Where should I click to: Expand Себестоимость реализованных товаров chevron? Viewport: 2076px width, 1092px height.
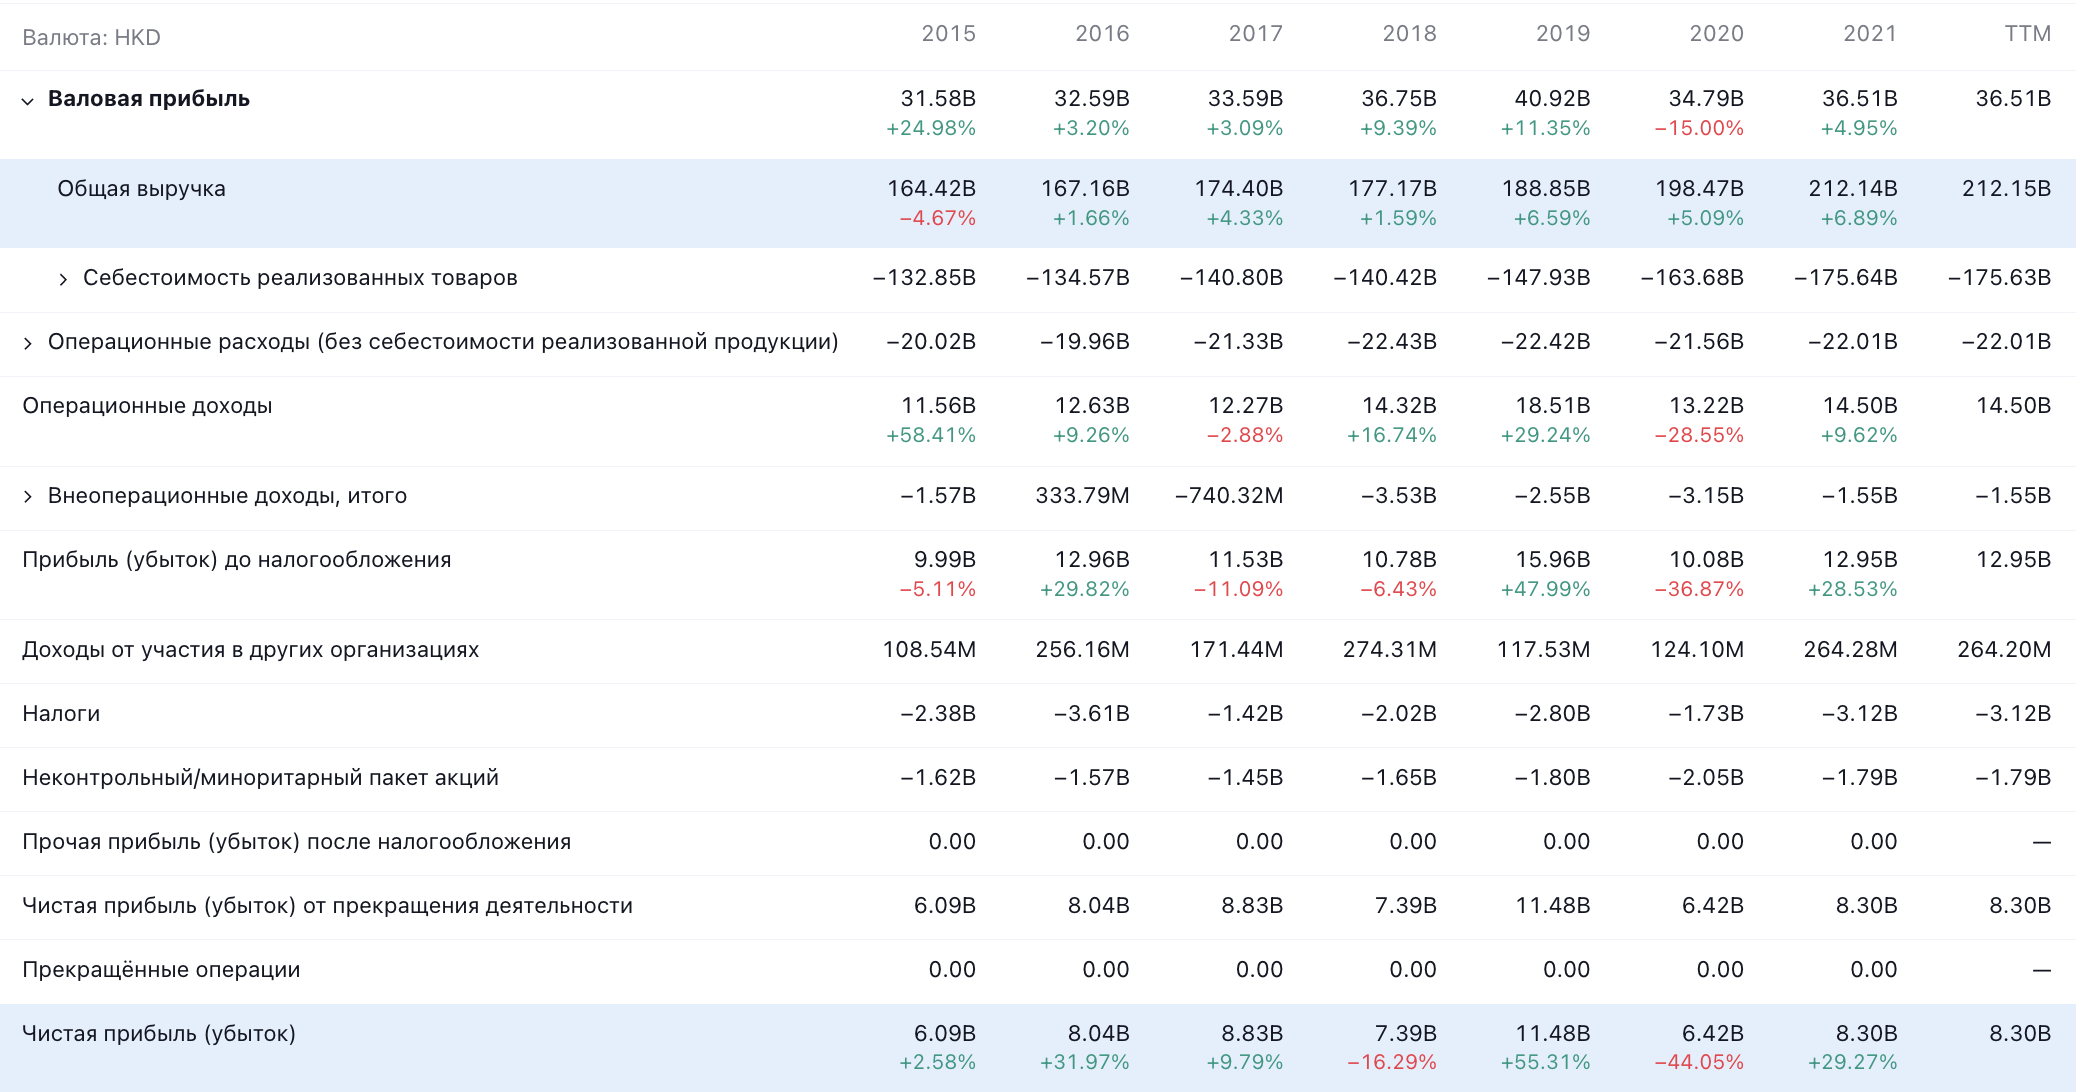coord(63,279)
